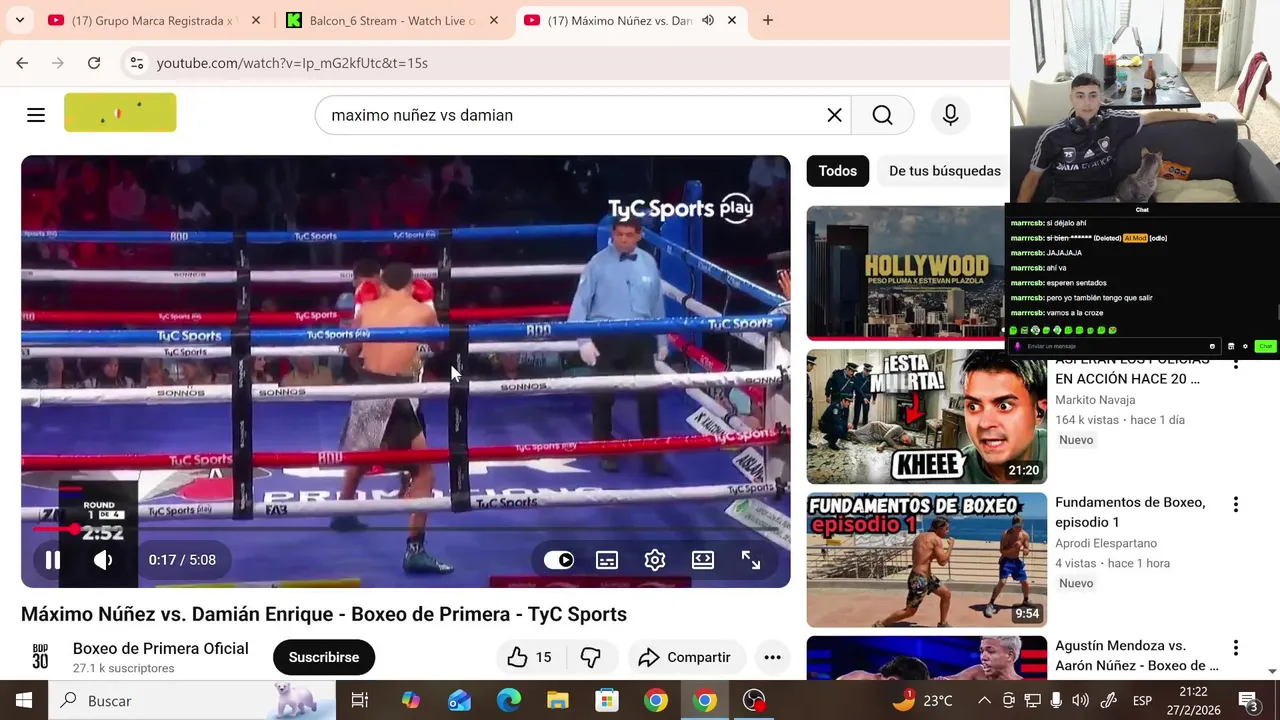Open Boxeo de Primera Oficial channel
The image size is (1280, 720).
click(161, 648)
